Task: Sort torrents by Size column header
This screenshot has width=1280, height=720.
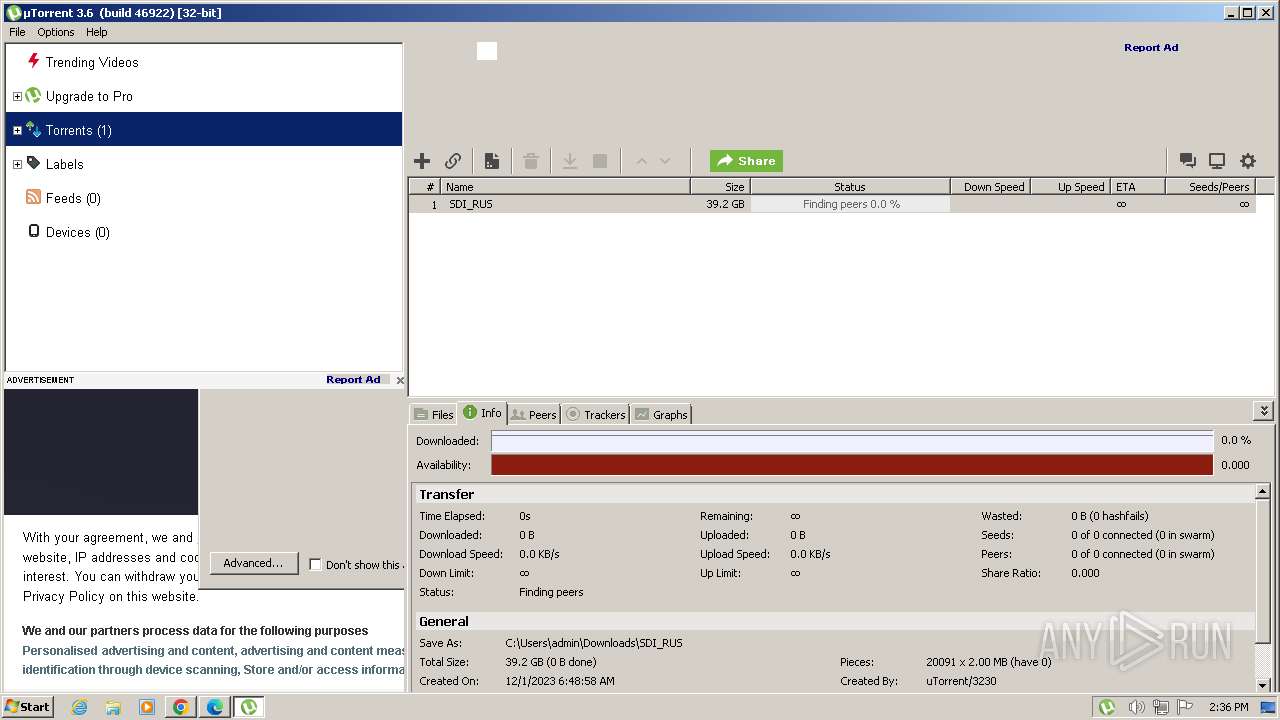Action: tap(721, 187)
